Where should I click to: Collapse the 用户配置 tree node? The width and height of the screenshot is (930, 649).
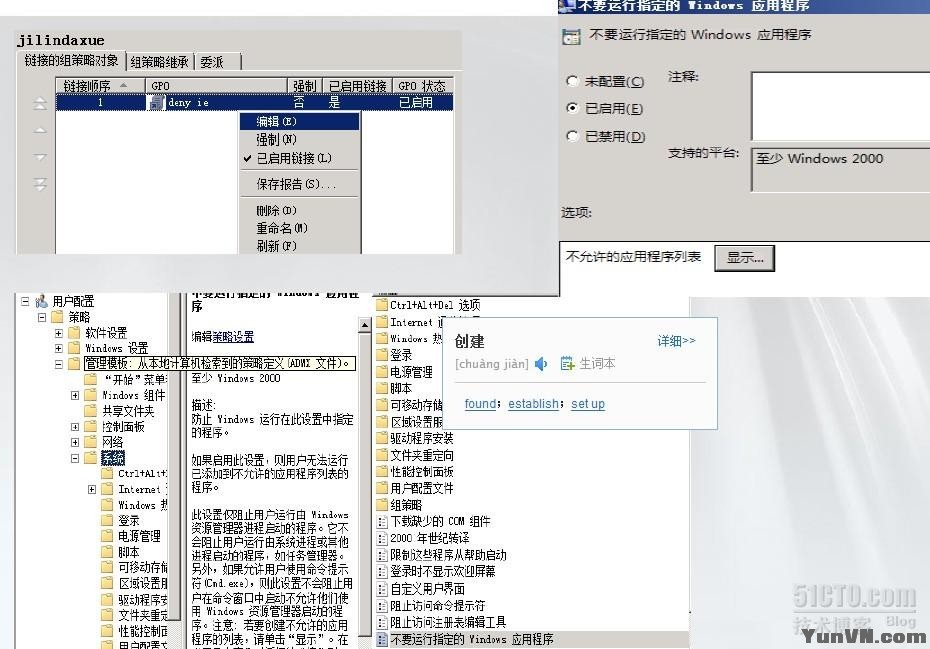click(26, 301)
